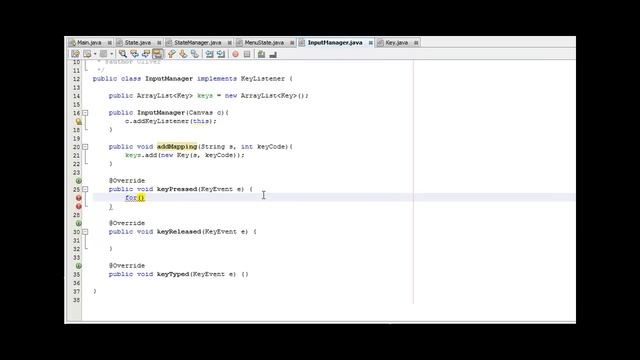Viewport: 640px width, 360px height.
Task: Click 'InputManager' class name on line 12
Action: pyautogui.click(x=169, y=78)
